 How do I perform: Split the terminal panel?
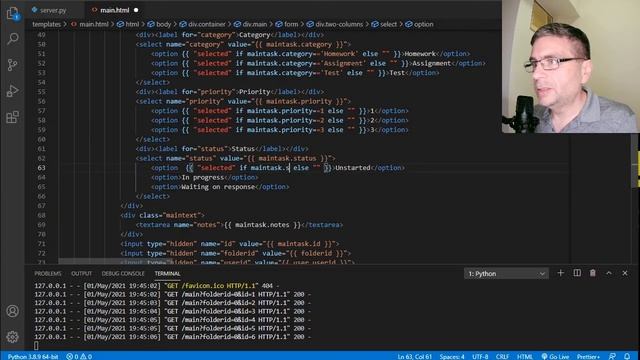pos(577,273)
